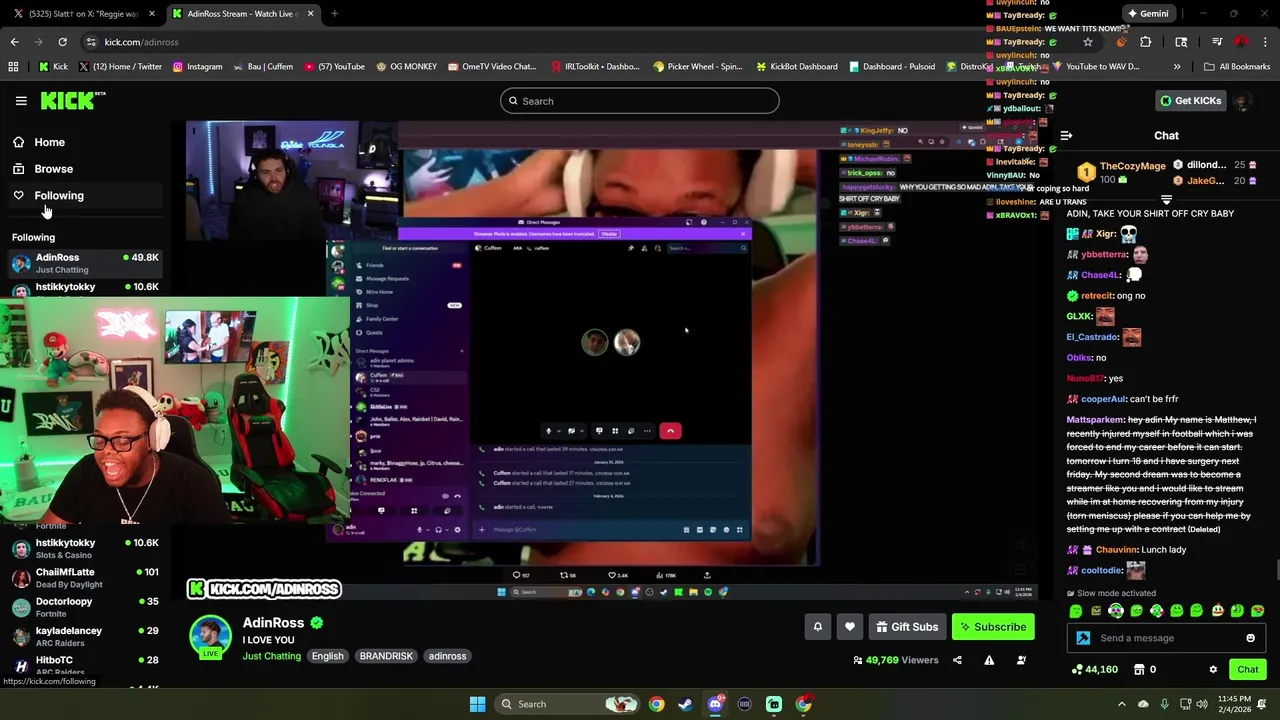Open the emoji picker in chat
The height and width of the screenshot is (720, 1280).
click(1250, 638)
